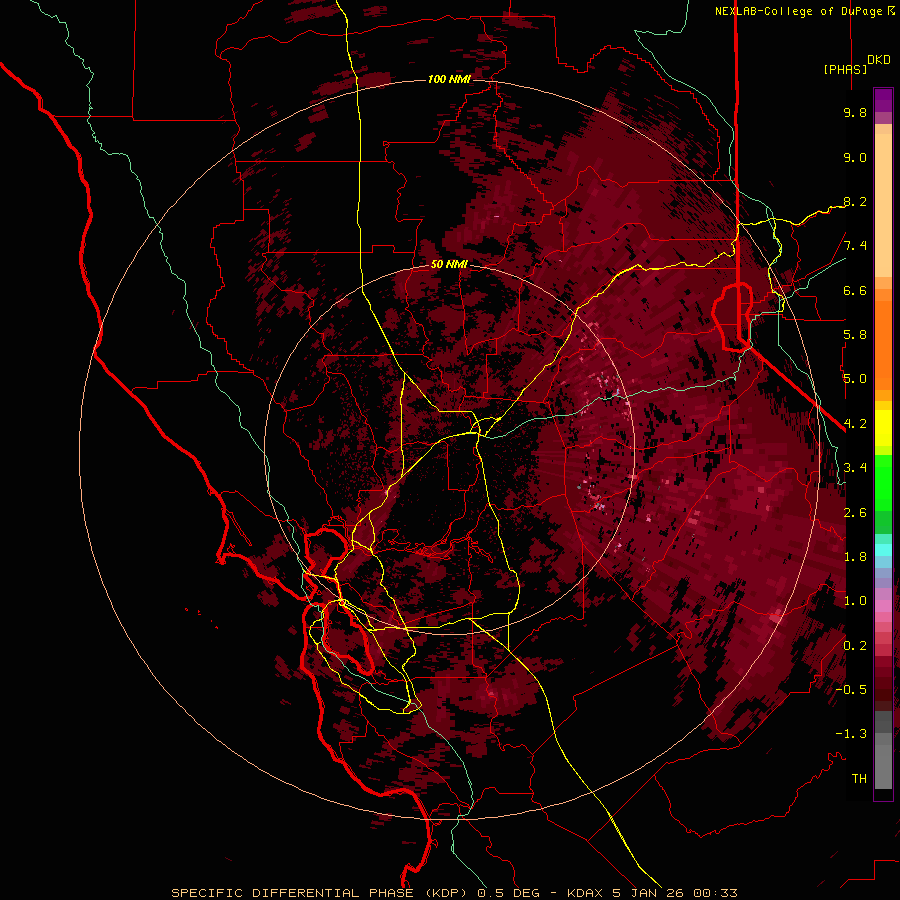This screenshot has width=900, height=900.
Task: Click the 00:33 timestamp in the caption
Action: pos(714,893)
